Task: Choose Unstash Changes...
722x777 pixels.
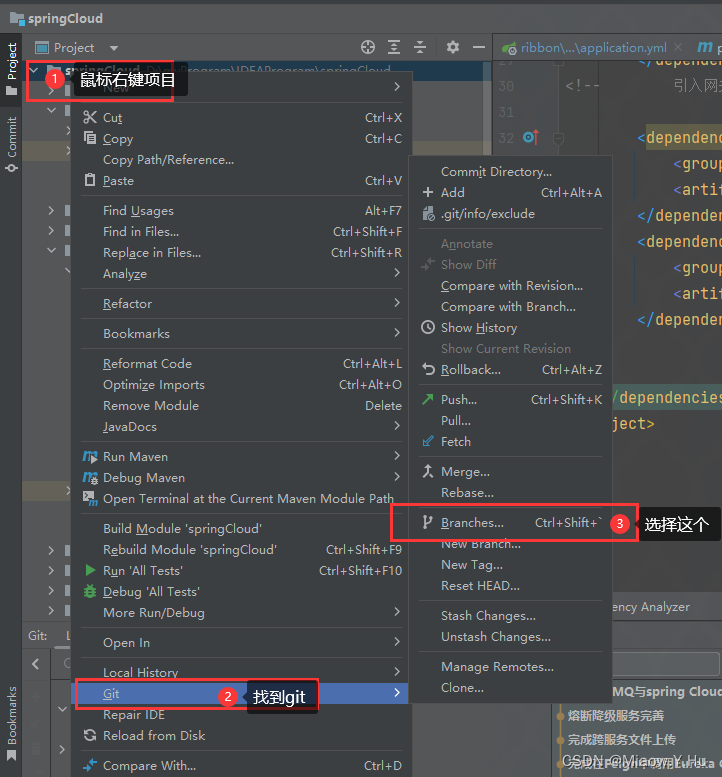Action: point(496,637)
